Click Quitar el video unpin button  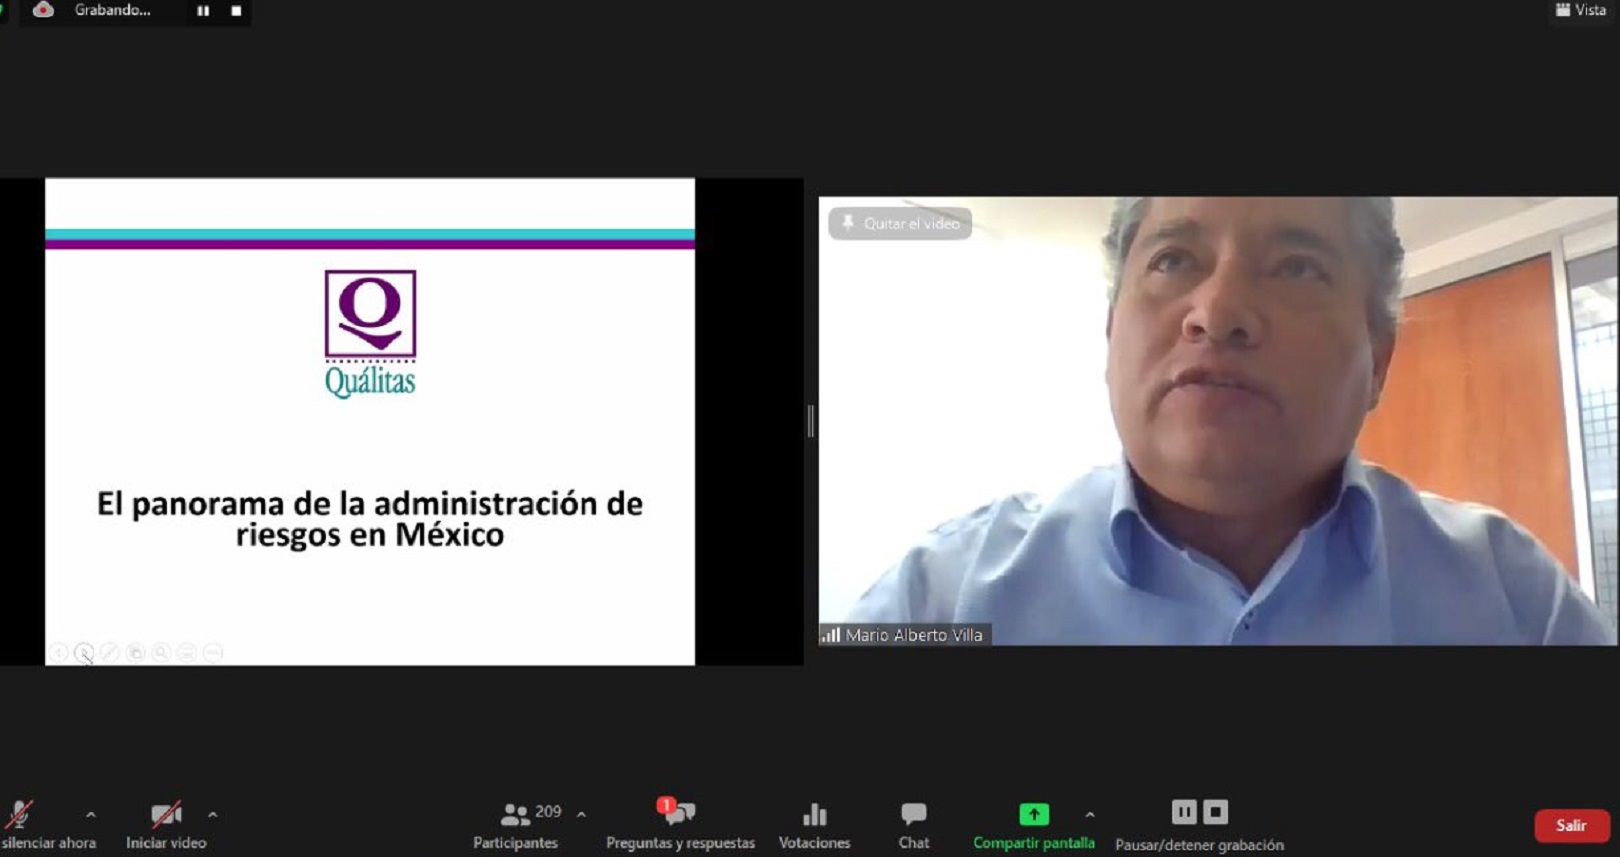point(900,223)
